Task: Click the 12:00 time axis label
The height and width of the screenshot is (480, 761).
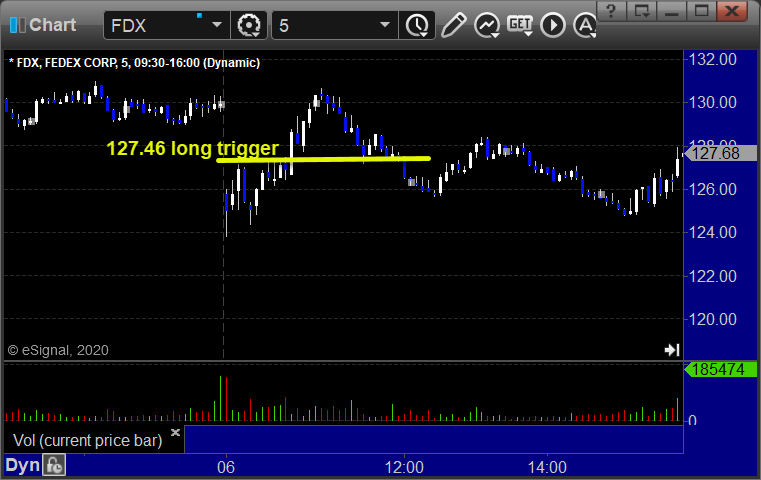Action: pos(404,467)
